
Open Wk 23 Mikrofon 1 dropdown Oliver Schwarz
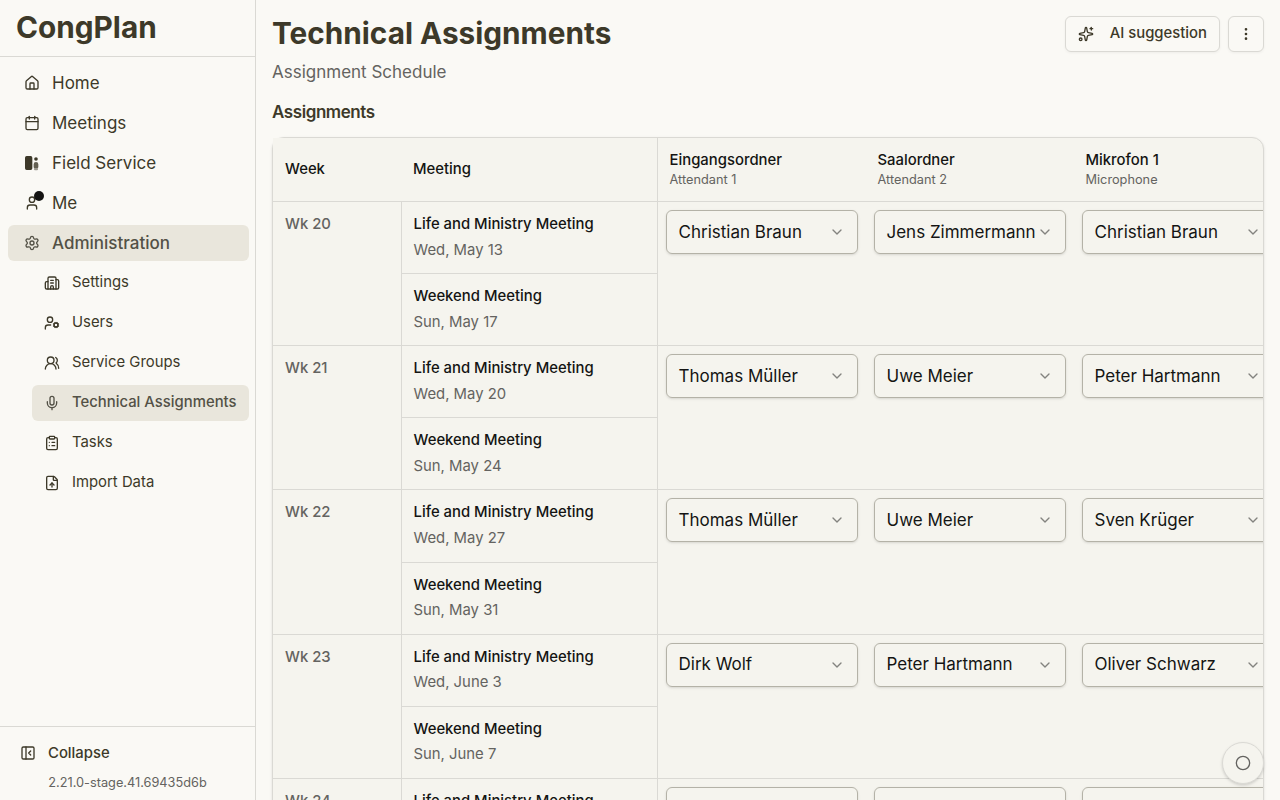tap(1173, 664)
